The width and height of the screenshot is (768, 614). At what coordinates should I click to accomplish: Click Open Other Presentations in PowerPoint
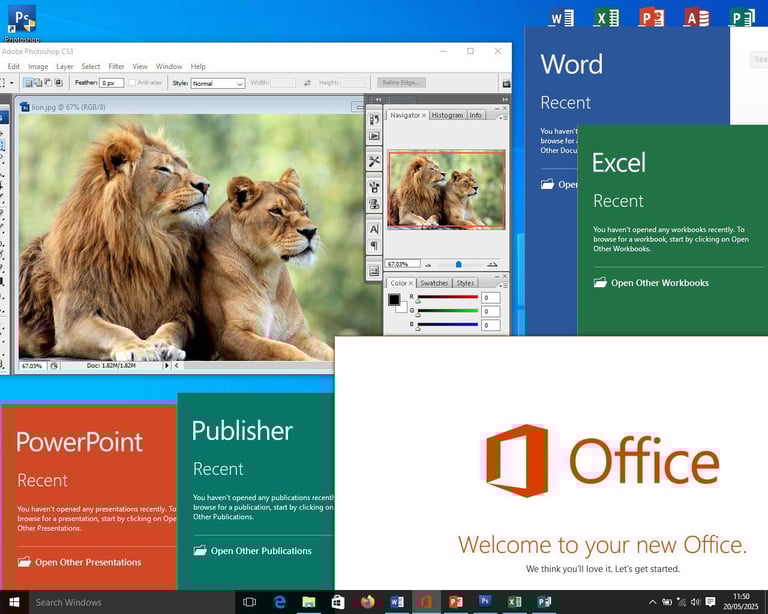pyautogui.click(x=80, y=562)
